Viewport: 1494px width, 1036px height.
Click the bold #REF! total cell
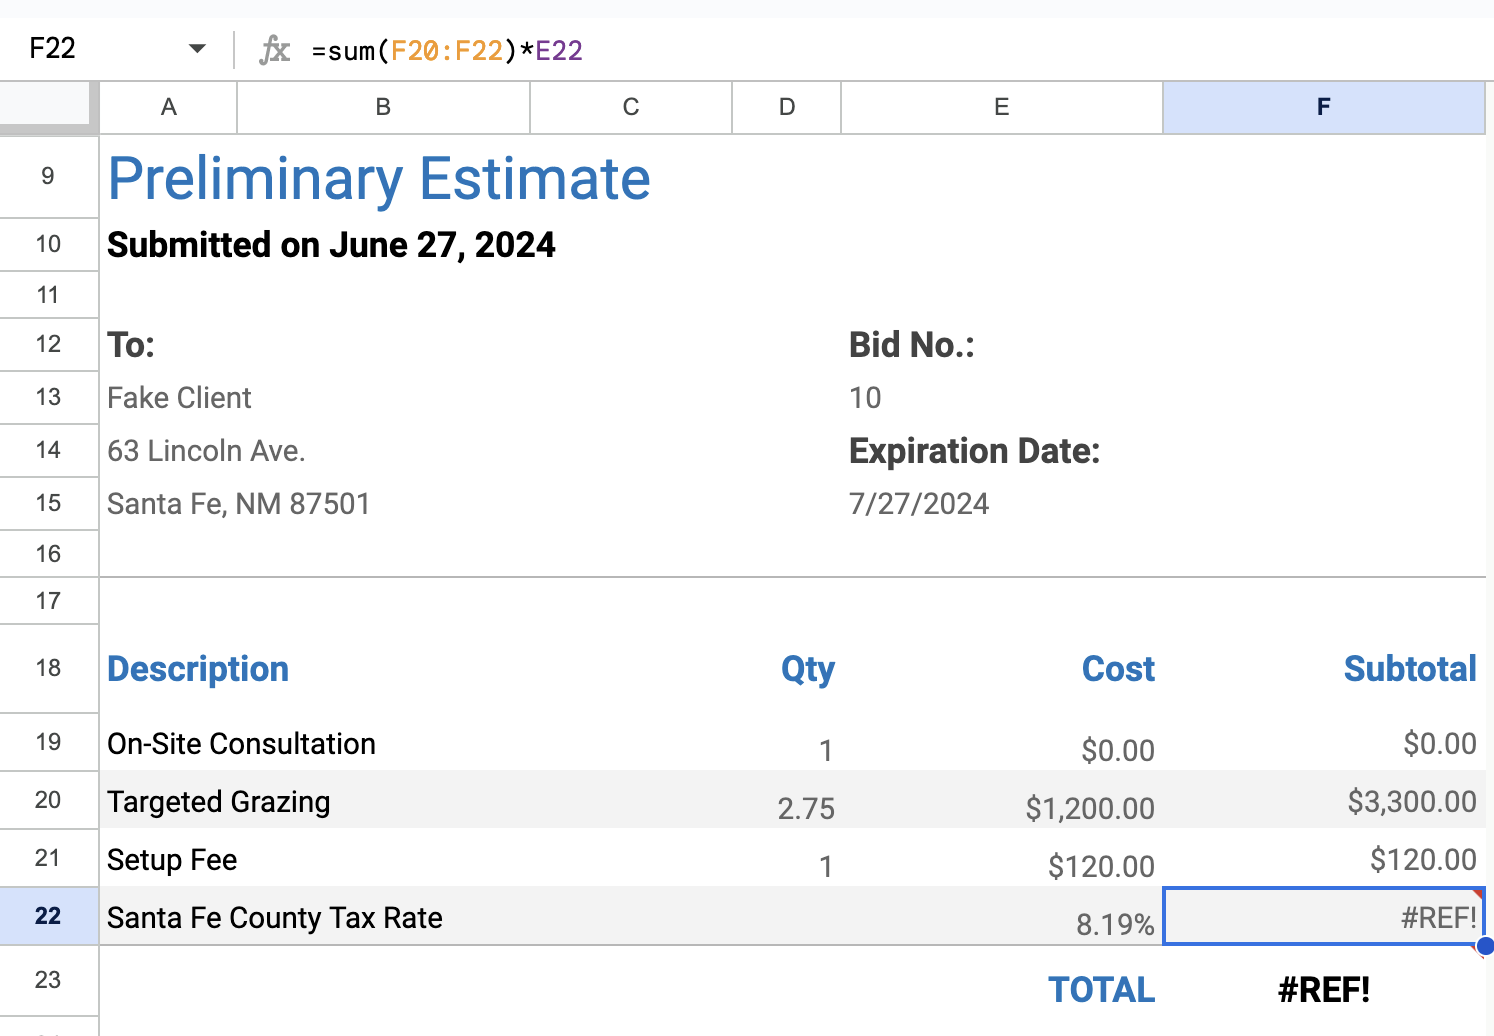point(1323,990)
